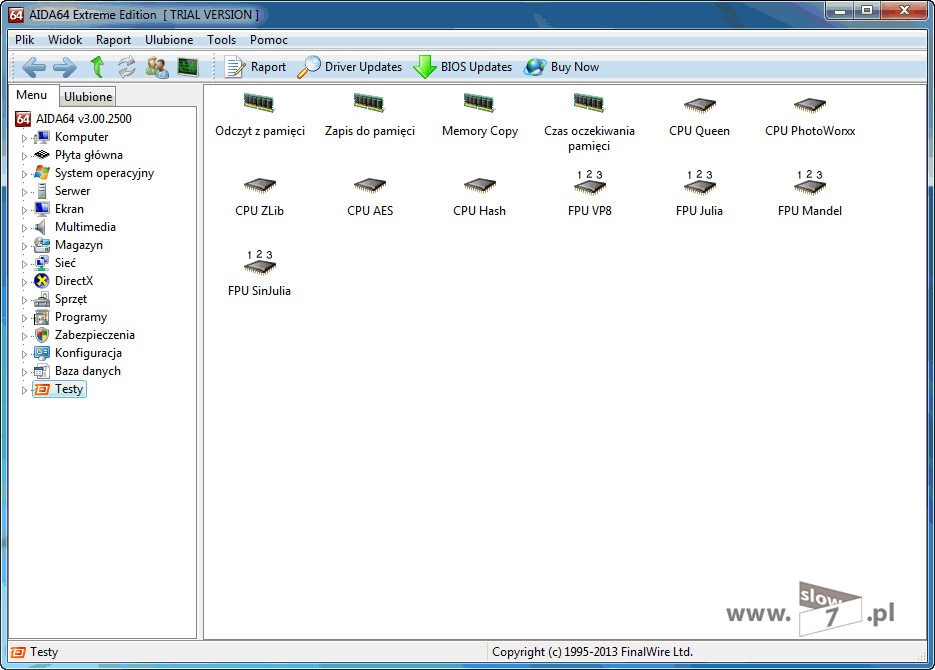Screen dimensions: 935x670
Task: Go forward with the right arrow
Action: [x=64, y=67]
